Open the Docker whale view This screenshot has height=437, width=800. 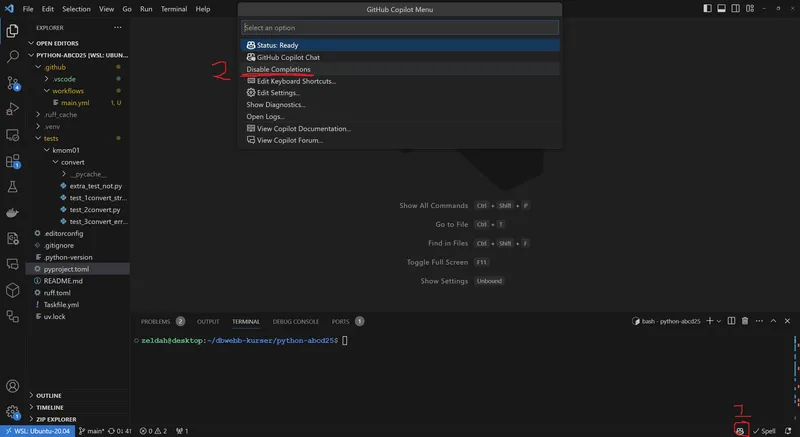pyautogui.click(x=12, y=213)
